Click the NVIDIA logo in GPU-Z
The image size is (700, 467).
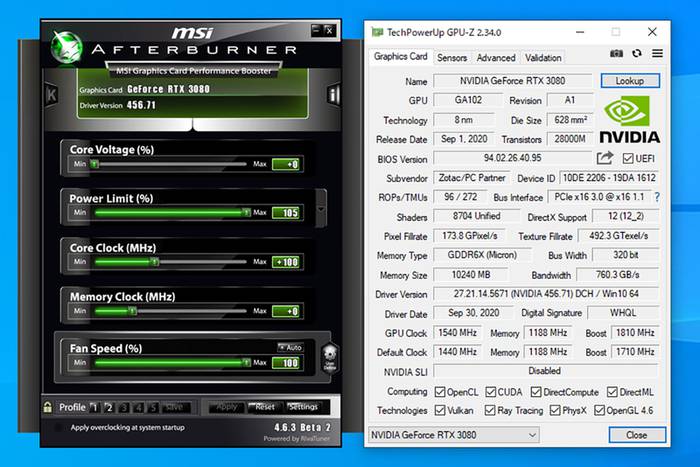click(x=629, y=120)
